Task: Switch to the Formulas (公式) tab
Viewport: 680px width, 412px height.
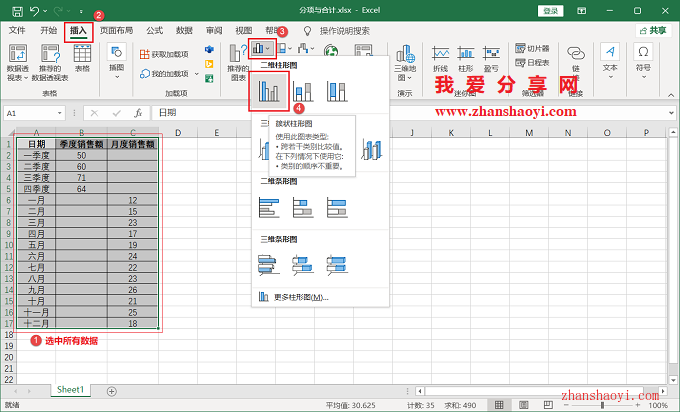Action: point(154,30)
